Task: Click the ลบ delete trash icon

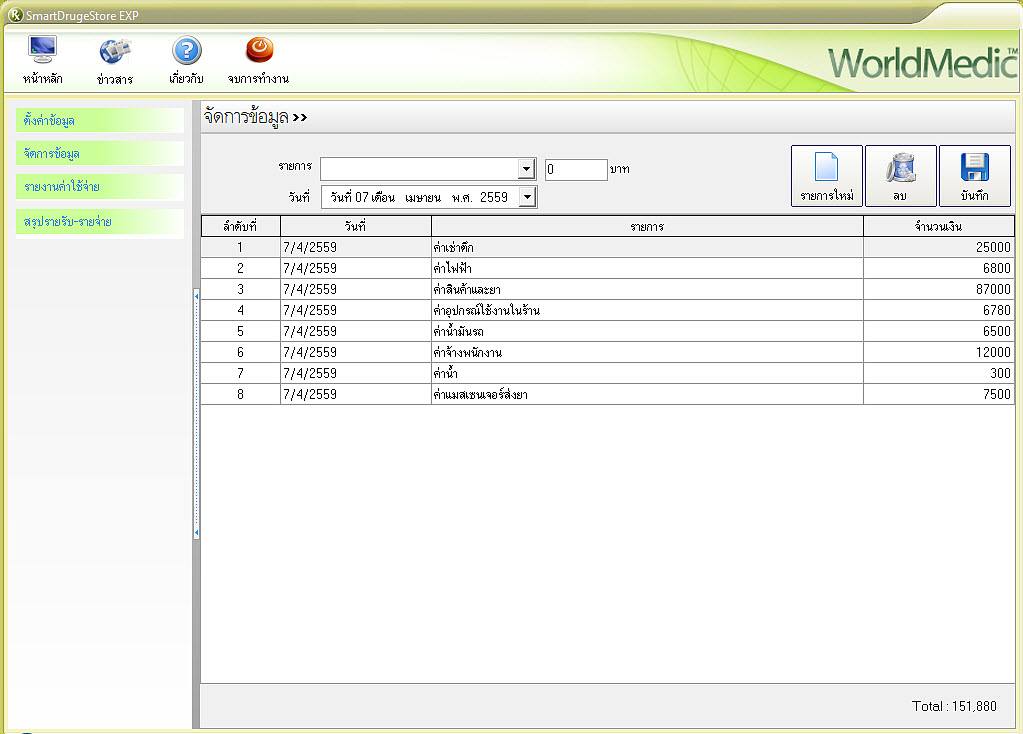Action: [900, 176]
